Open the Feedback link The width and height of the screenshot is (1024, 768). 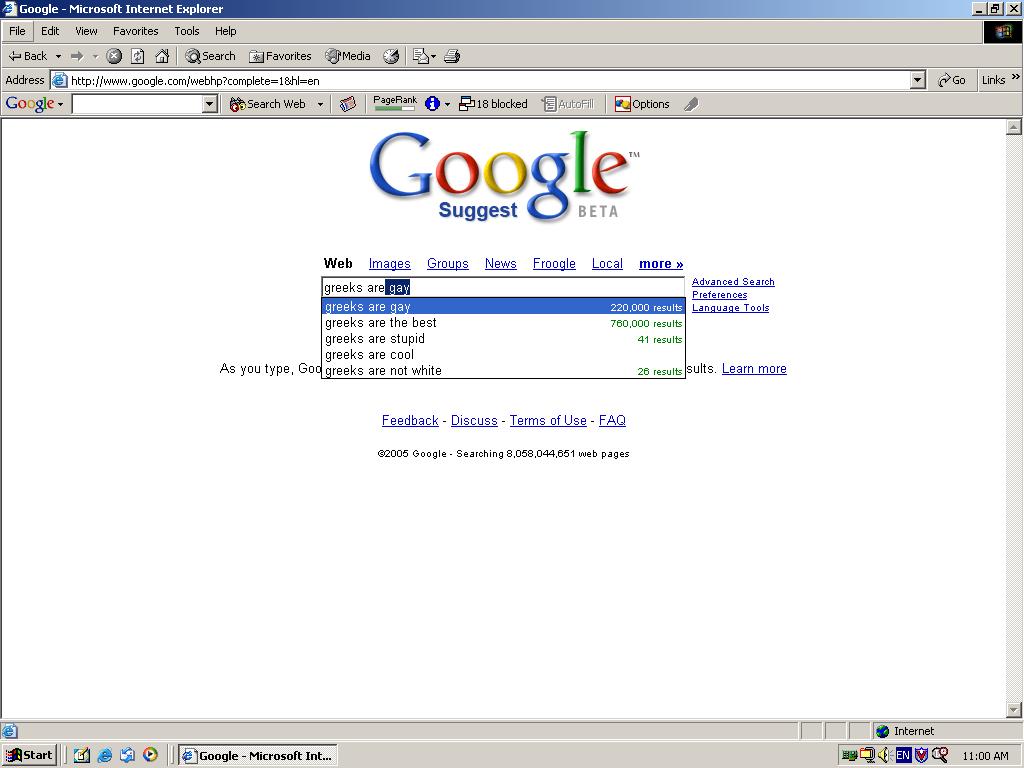(409, 420)
